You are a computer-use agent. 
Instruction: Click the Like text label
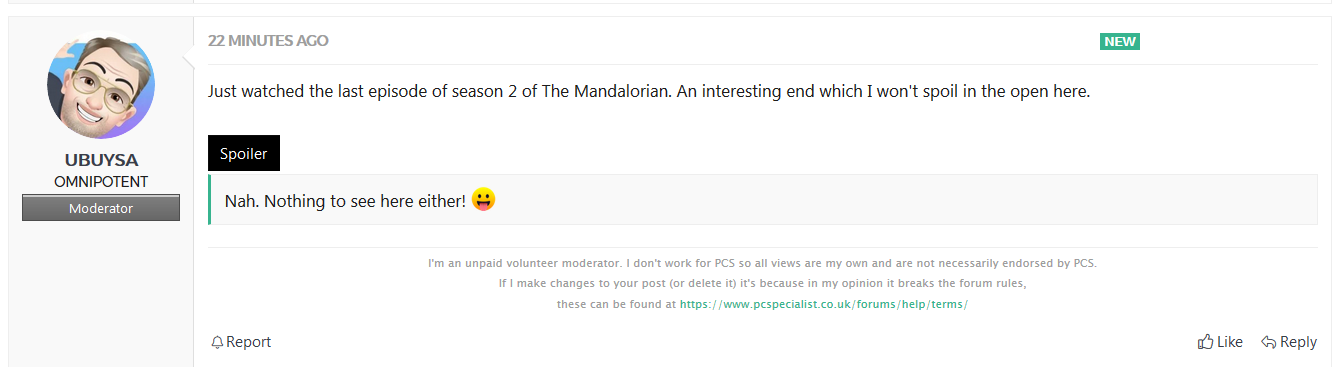tap(1231, 342)
